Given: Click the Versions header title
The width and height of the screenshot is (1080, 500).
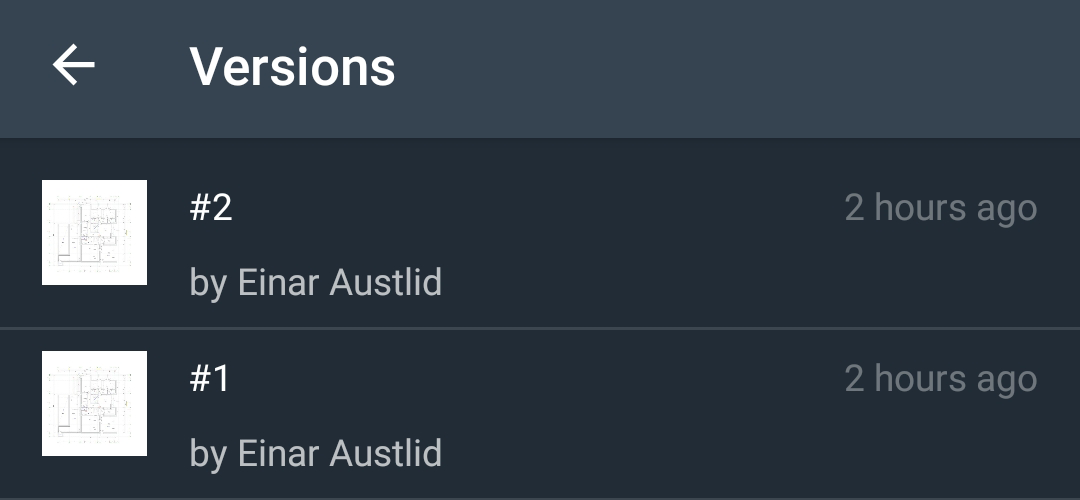Looking at the screenshot, I should pyautogui.click(x=292, y=67).
